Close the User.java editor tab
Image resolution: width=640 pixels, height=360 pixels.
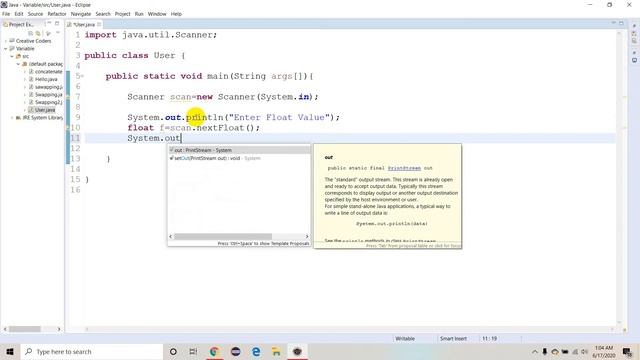point(99,24)
